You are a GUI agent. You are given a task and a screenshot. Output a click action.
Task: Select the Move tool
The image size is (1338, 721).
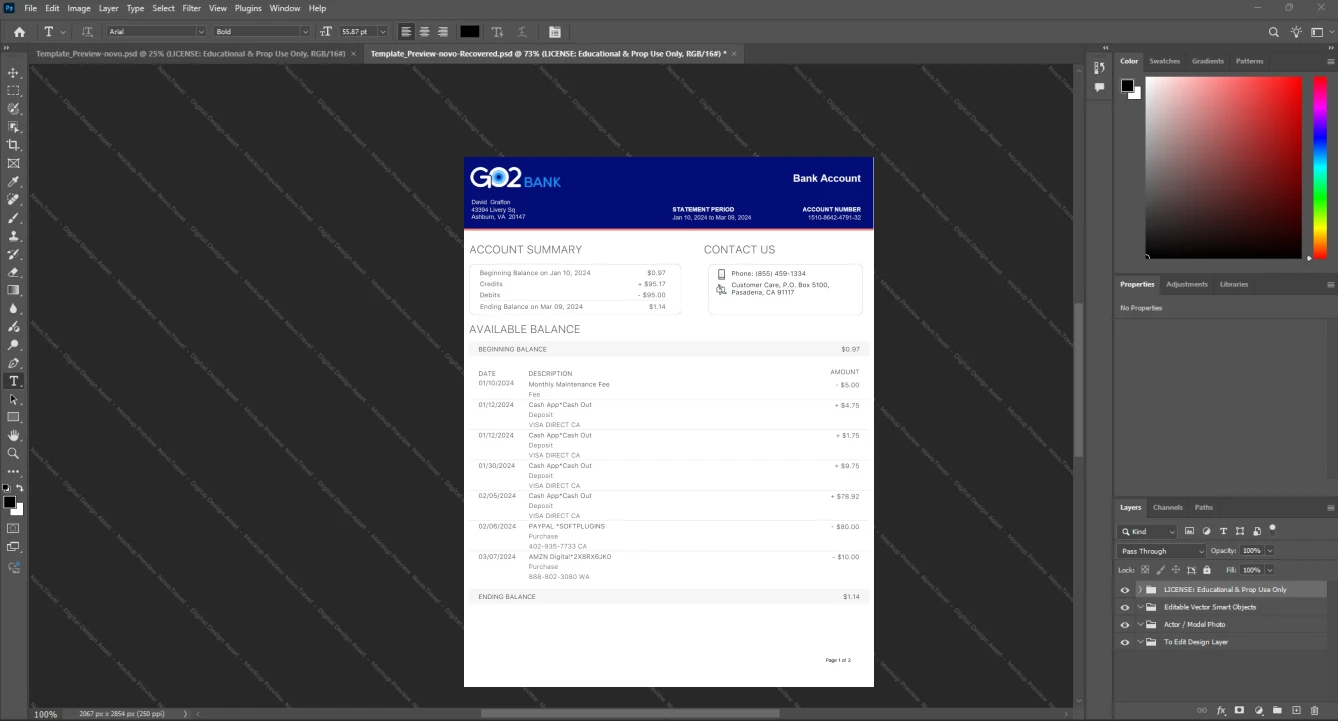[x=13, y=73]
